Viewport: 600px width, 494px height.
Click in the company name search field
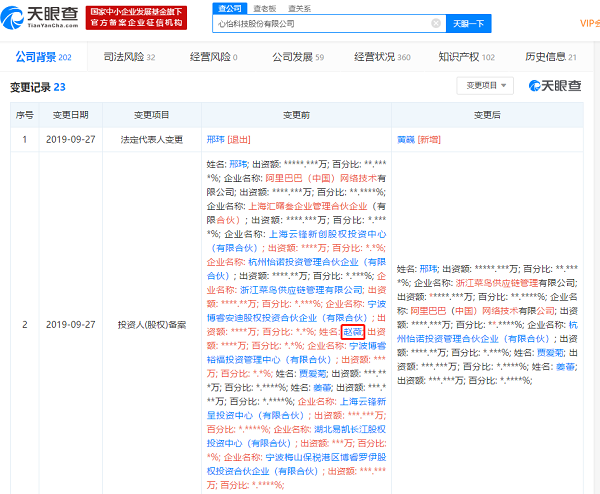tap(320, 22)
